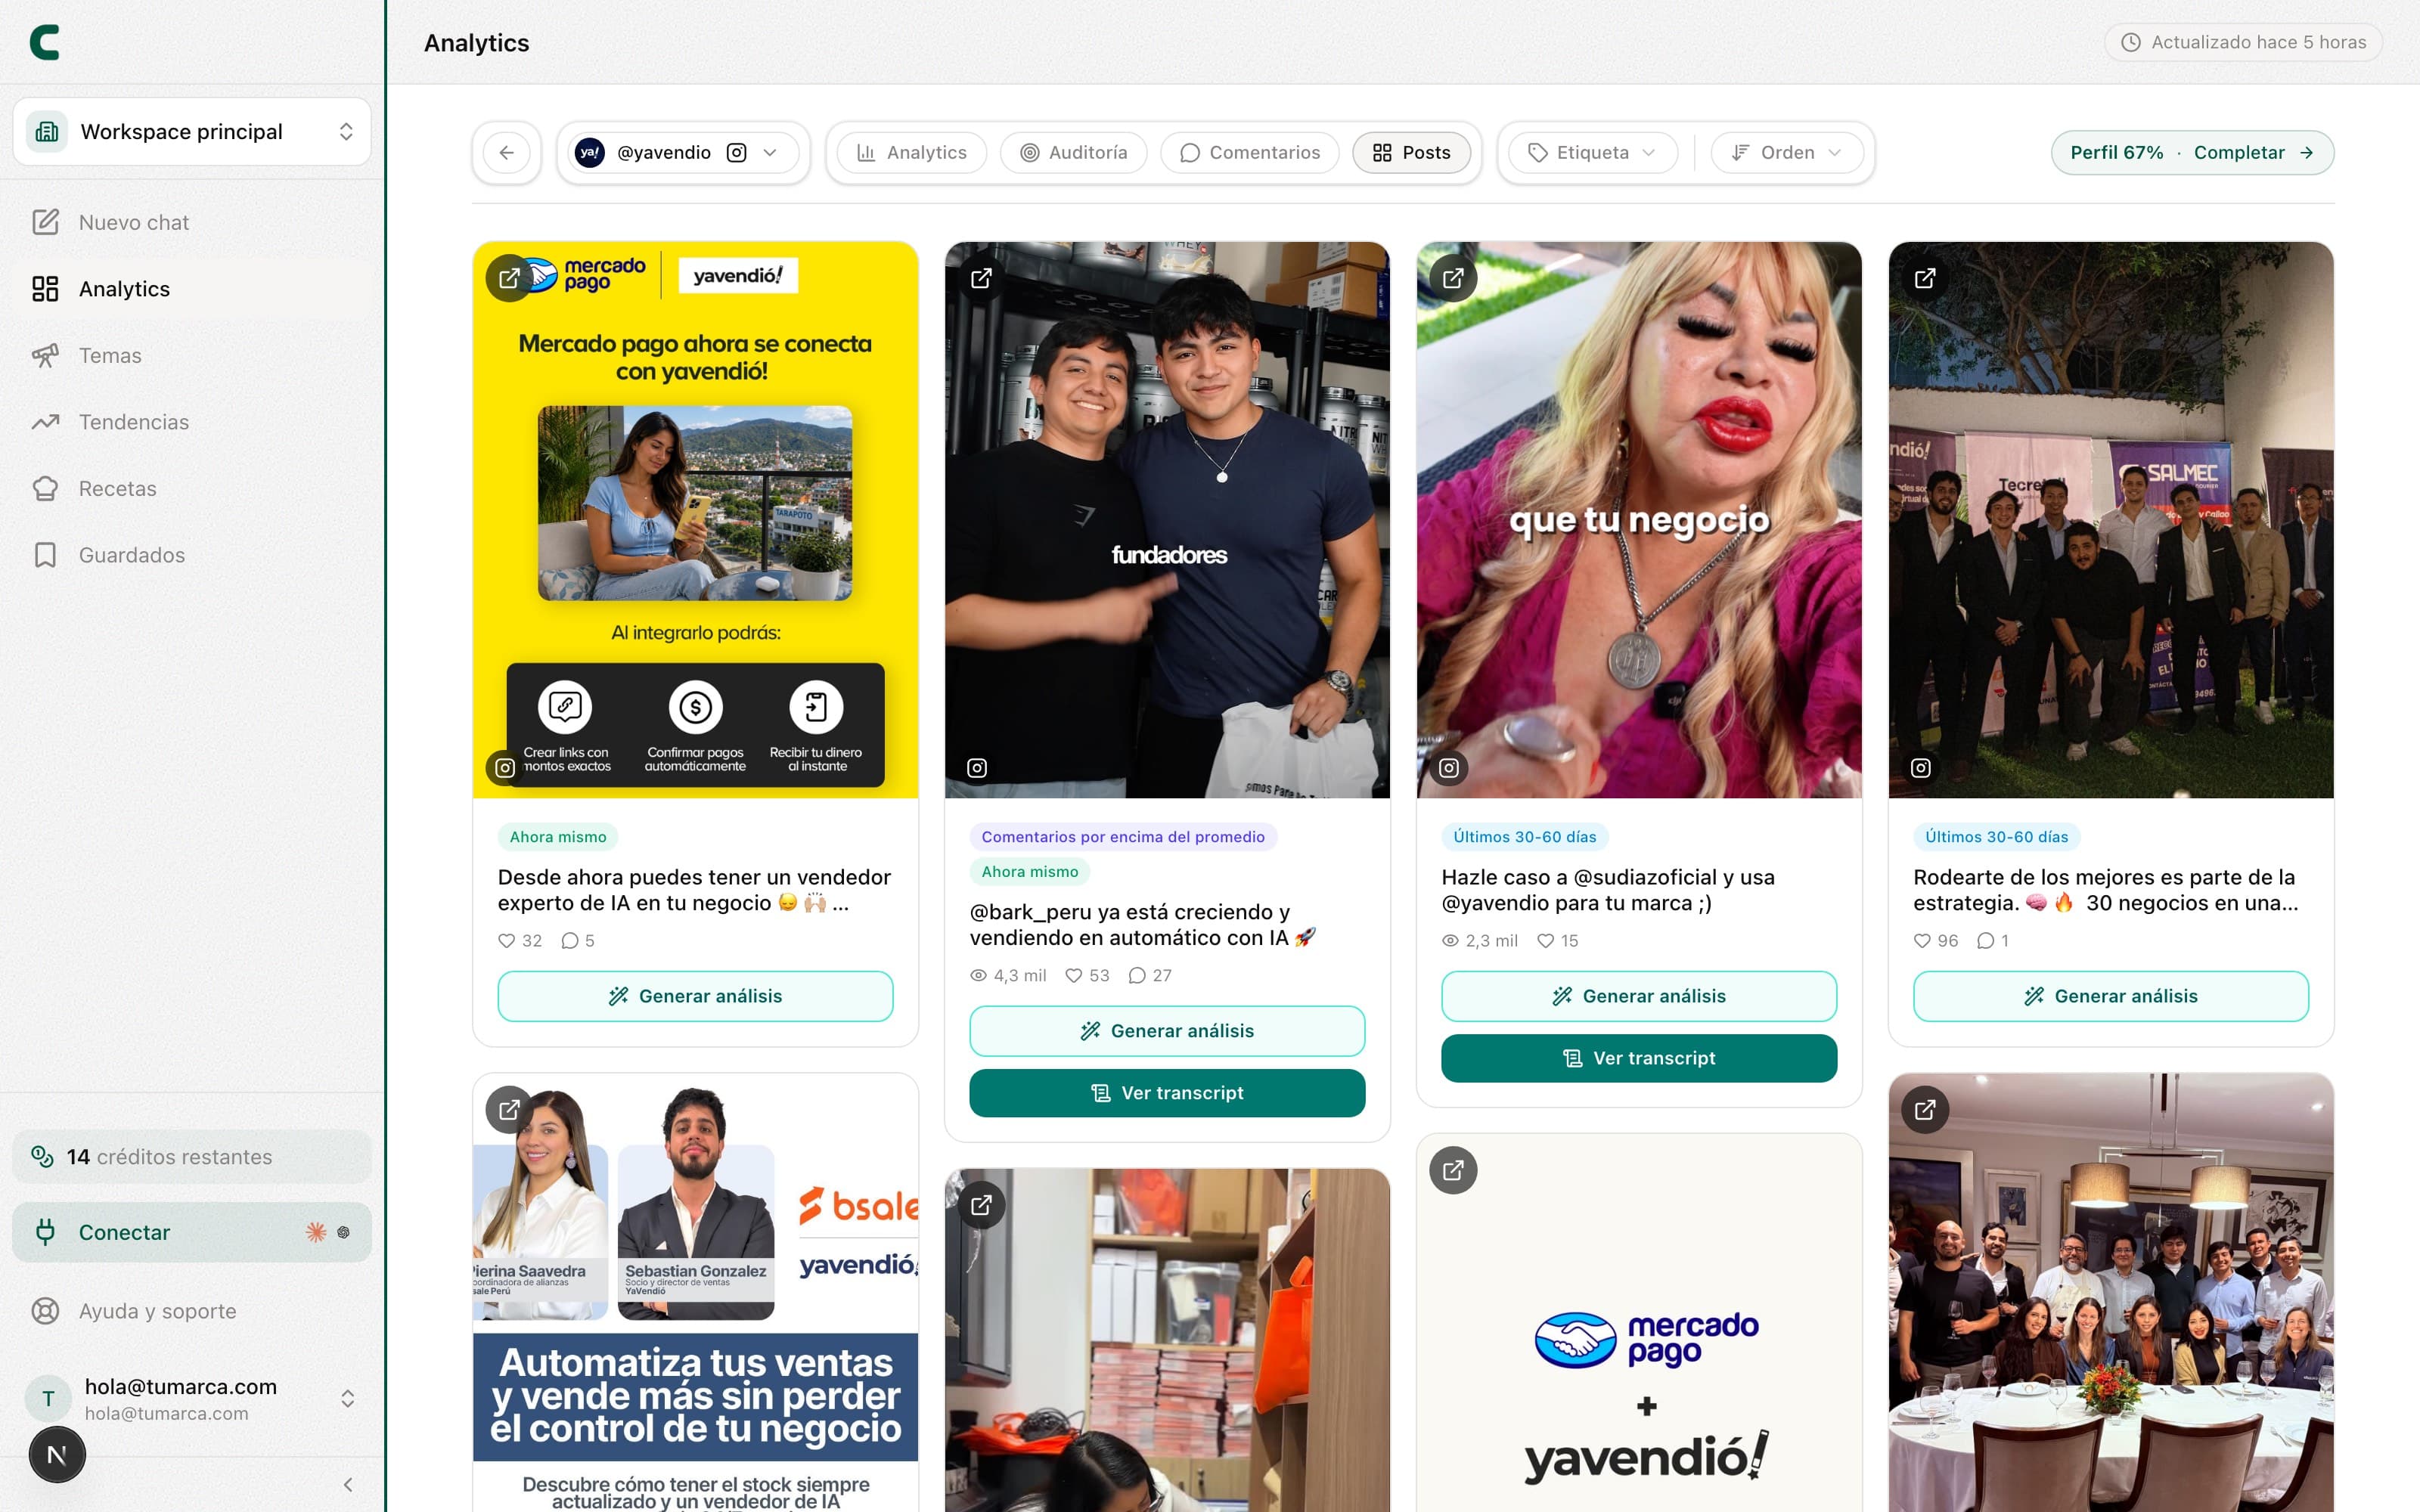Open the SALMEC group photo thumbnail
Image resolution: width=2420 pixels, height=1512 pixels.
coord(2111,520)
